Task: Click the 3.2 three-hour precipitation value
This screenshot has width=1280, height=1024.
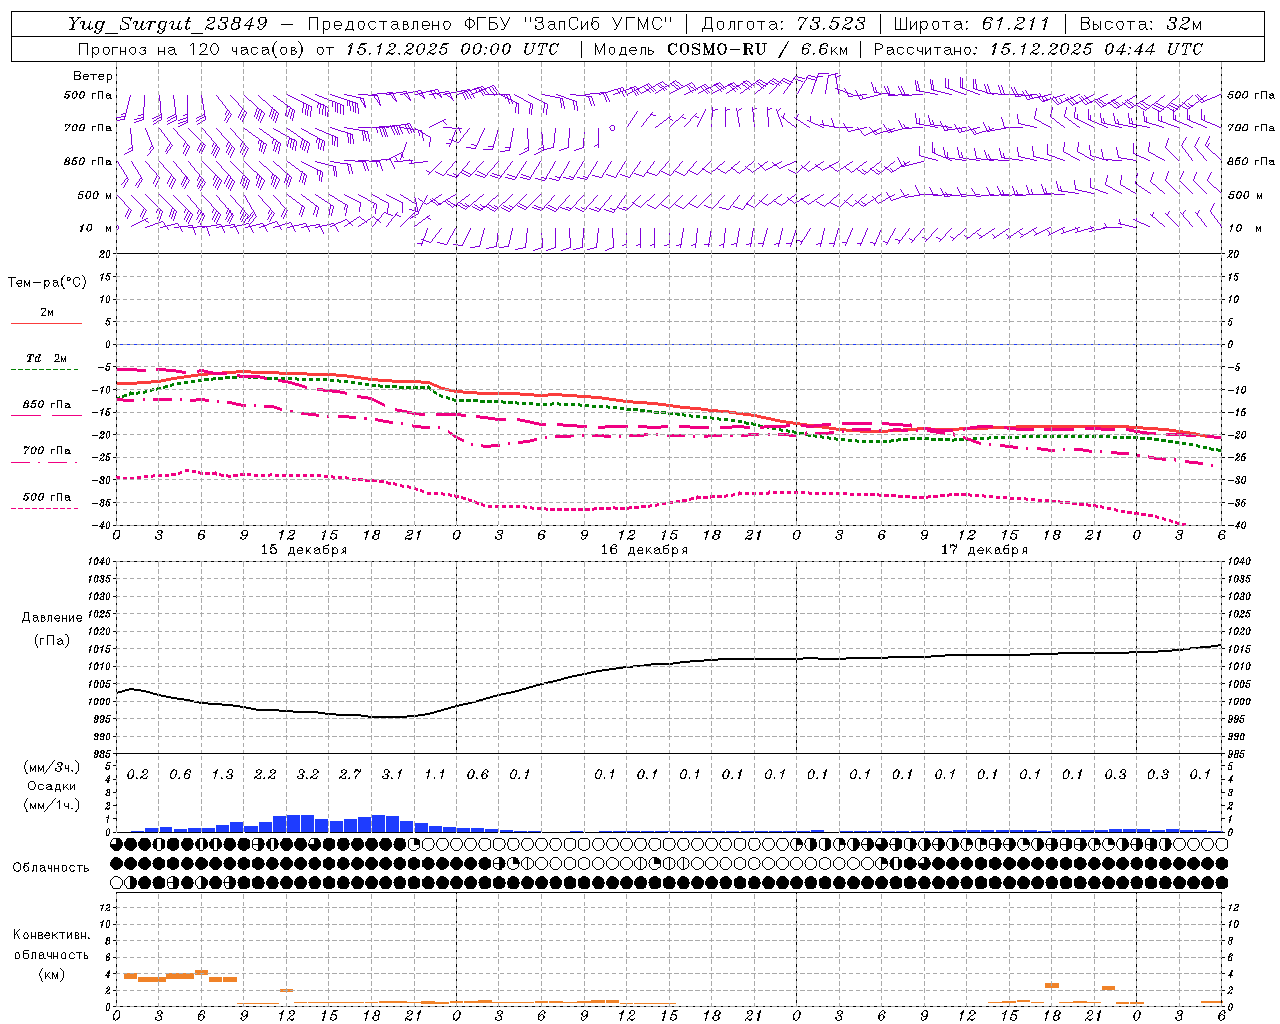Action: pos(308,774)
